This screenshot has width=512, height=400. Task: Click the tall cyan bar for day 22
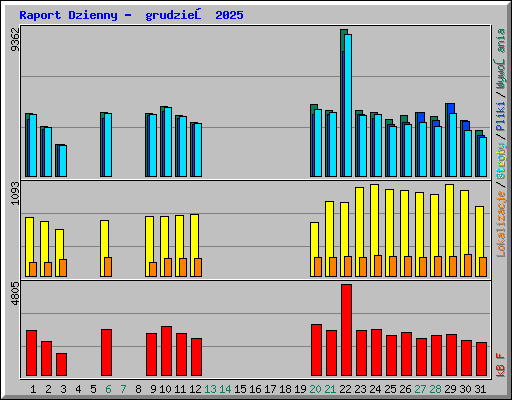pos(348,105)
